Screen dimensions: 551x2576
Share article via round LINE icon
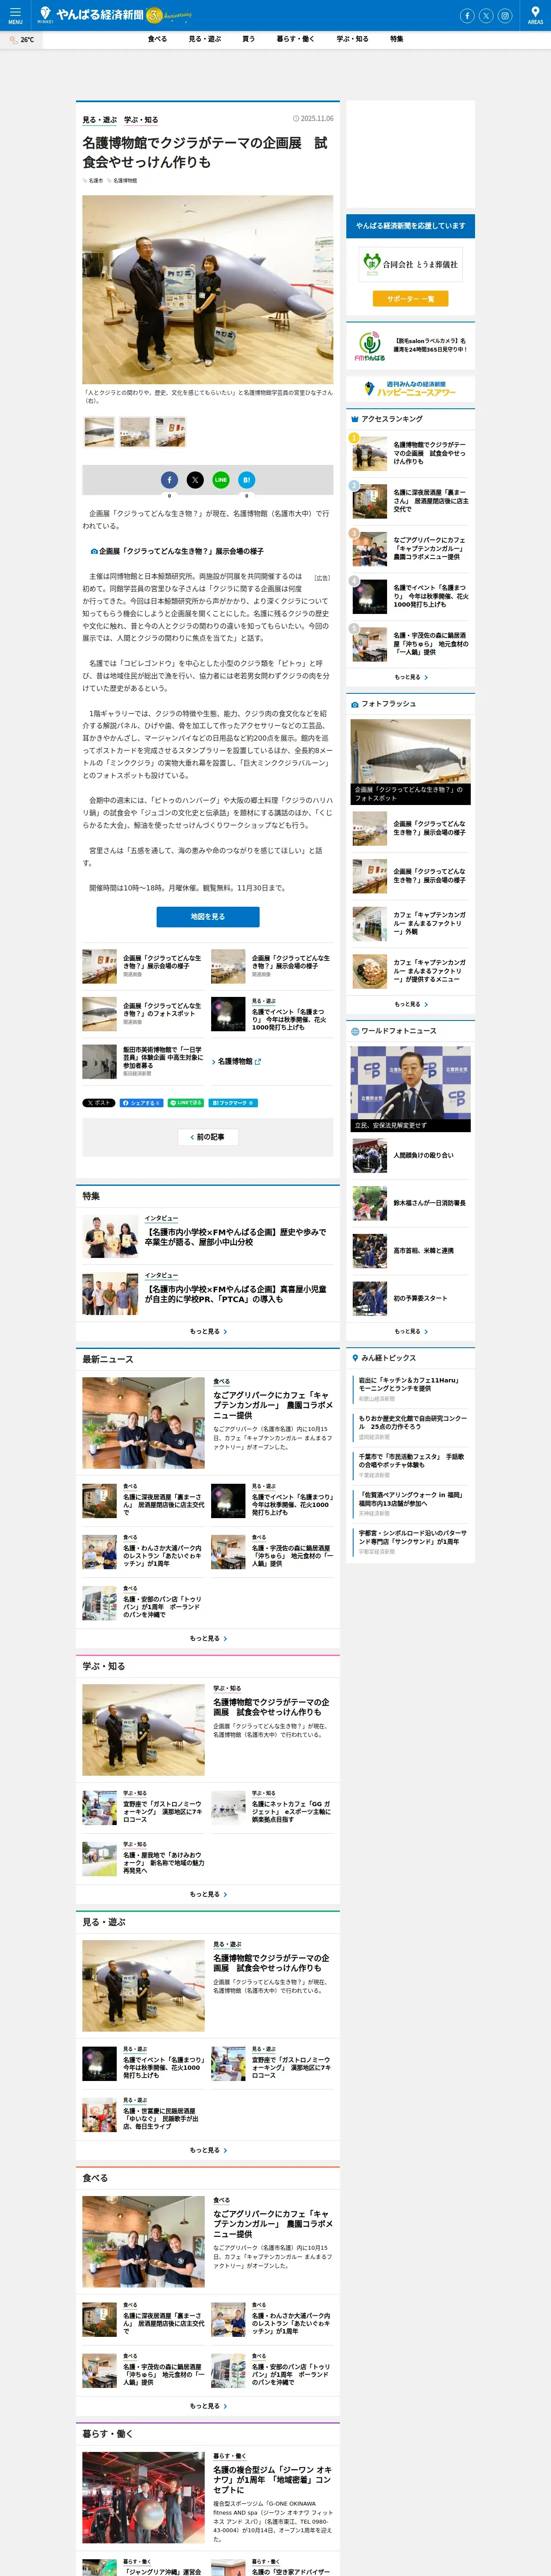pos(221,480)
